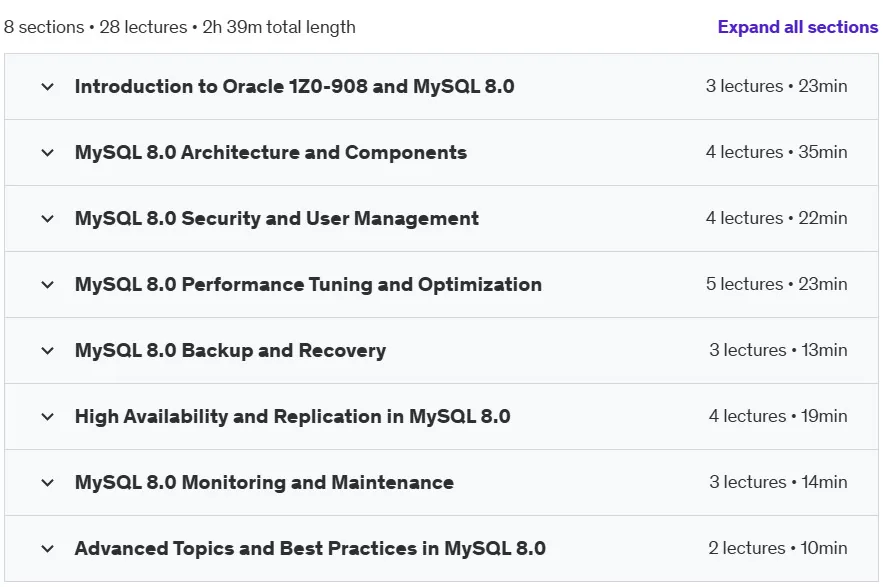Open section title MySQL 8.0 Performance Tuning and Optimization
The image size is (883, 587).
tap(308, 284)
